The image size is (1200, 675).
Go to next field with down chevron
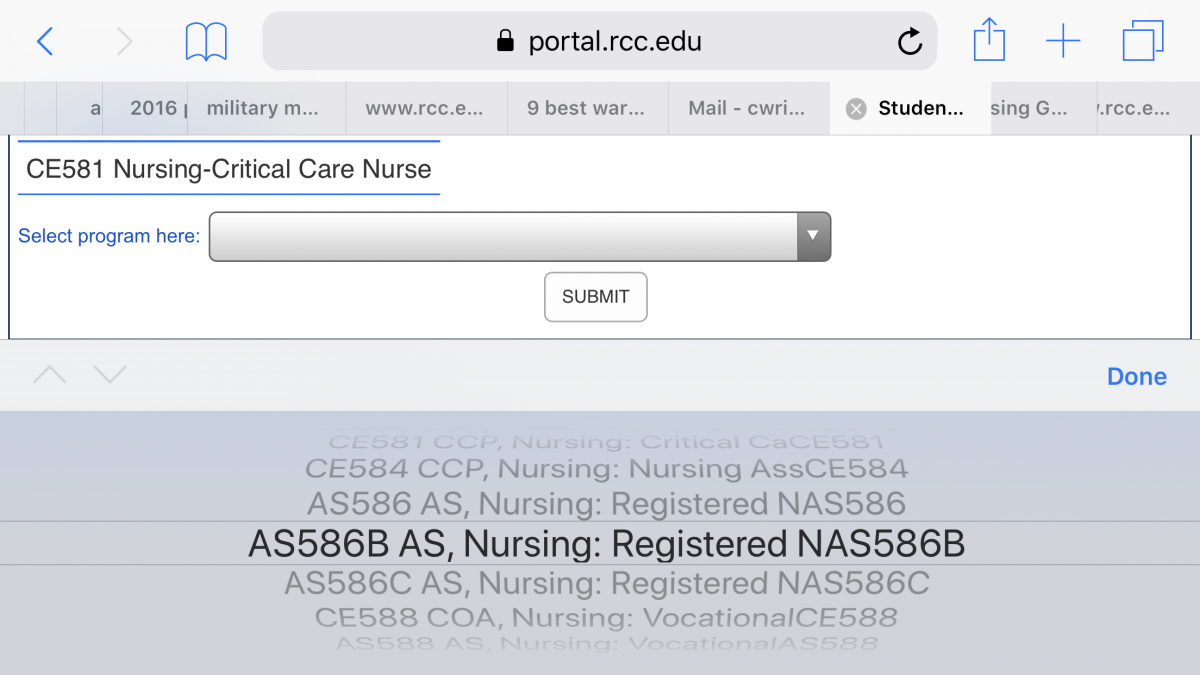pos(110,376)
